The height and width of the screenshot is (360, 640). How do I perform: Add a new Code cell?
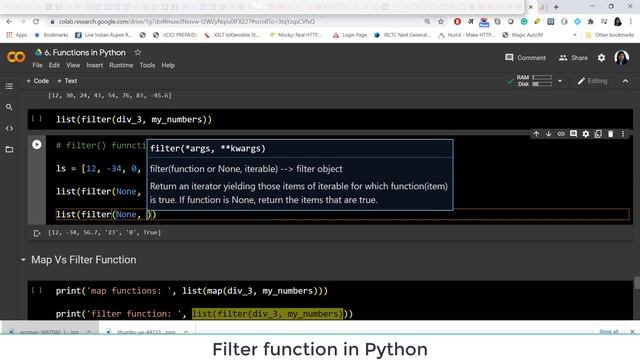click(x=38, y=81)
